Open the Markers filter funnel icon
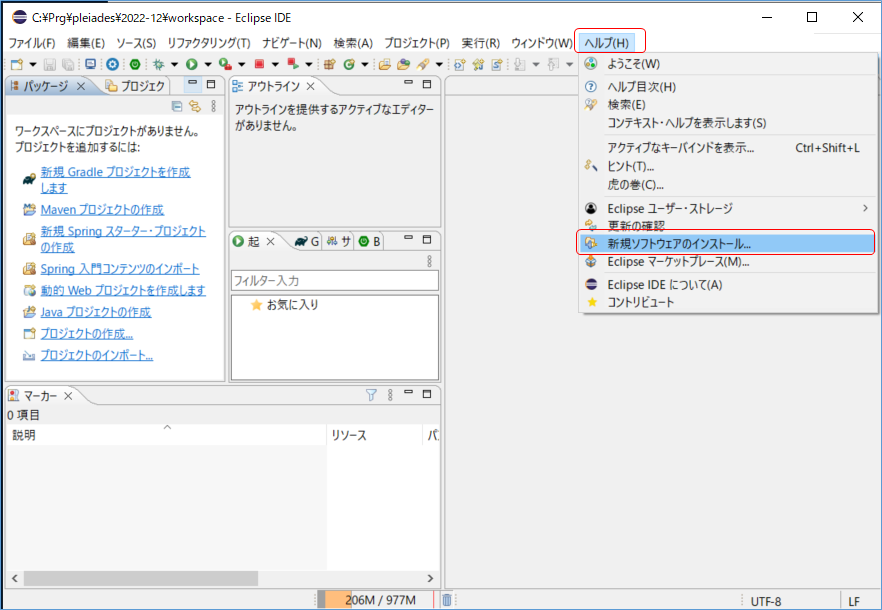 [x=371, y=395]
